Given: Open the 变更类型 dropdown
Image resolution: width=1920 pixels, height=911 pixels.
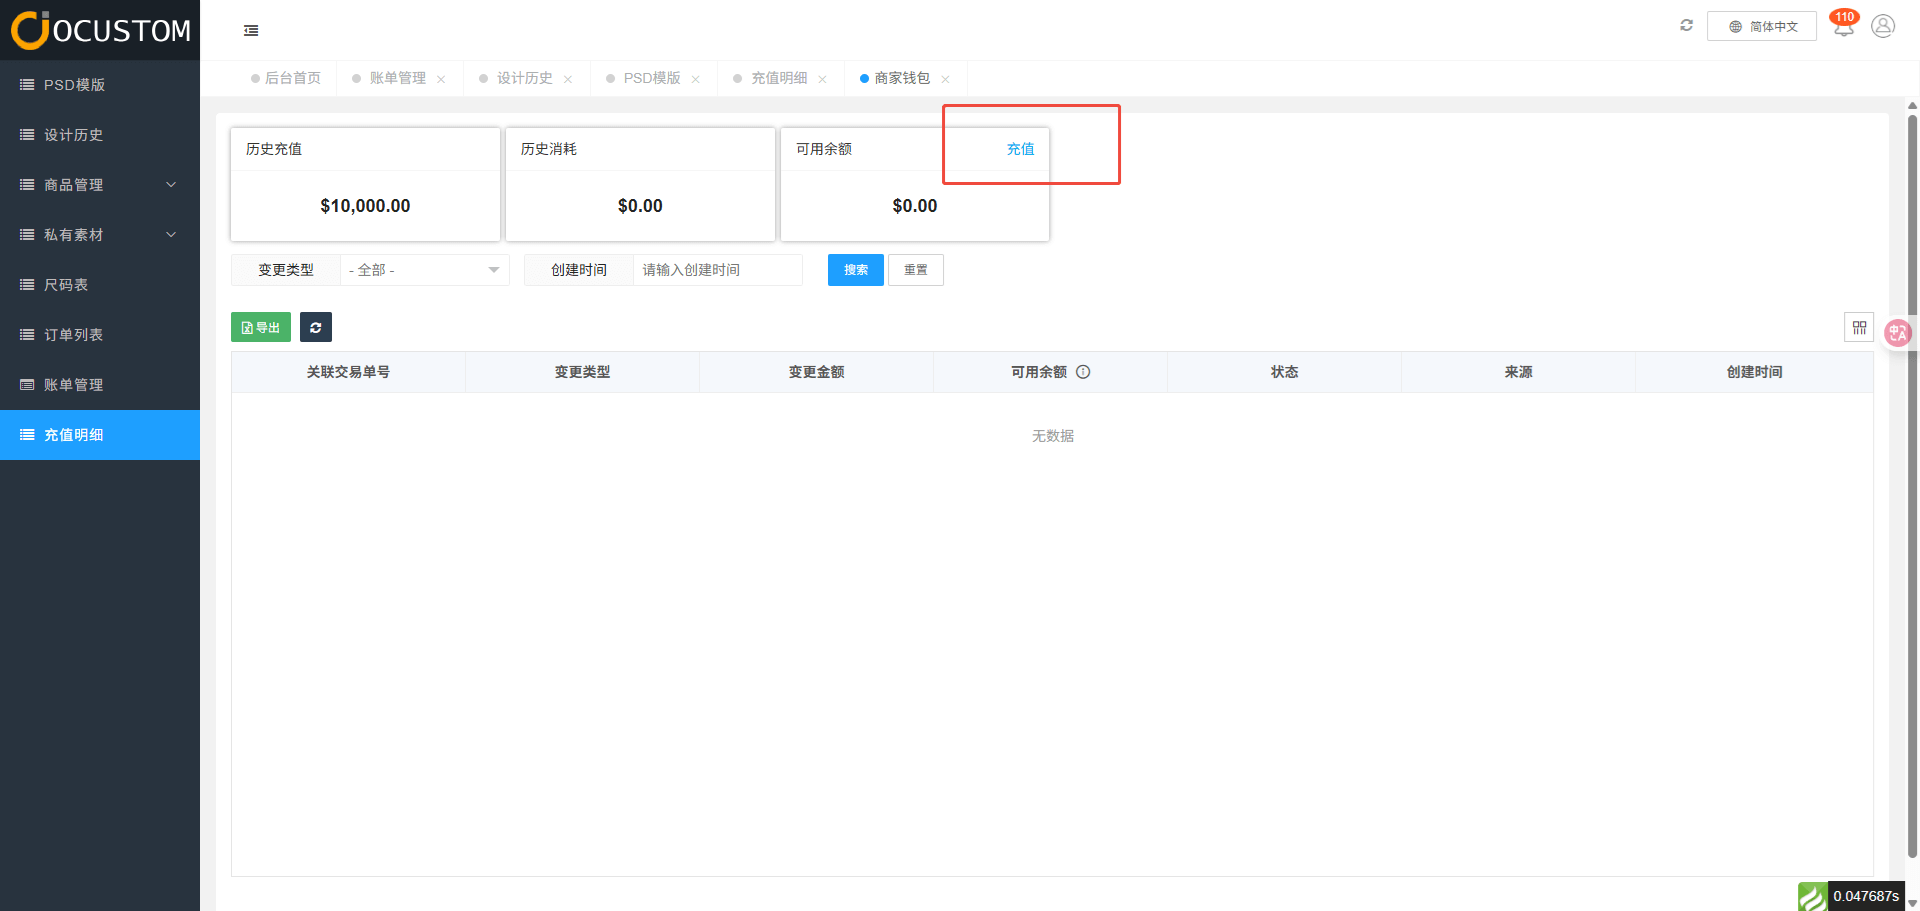Looking at the screenshot, I should coord(424,270).
